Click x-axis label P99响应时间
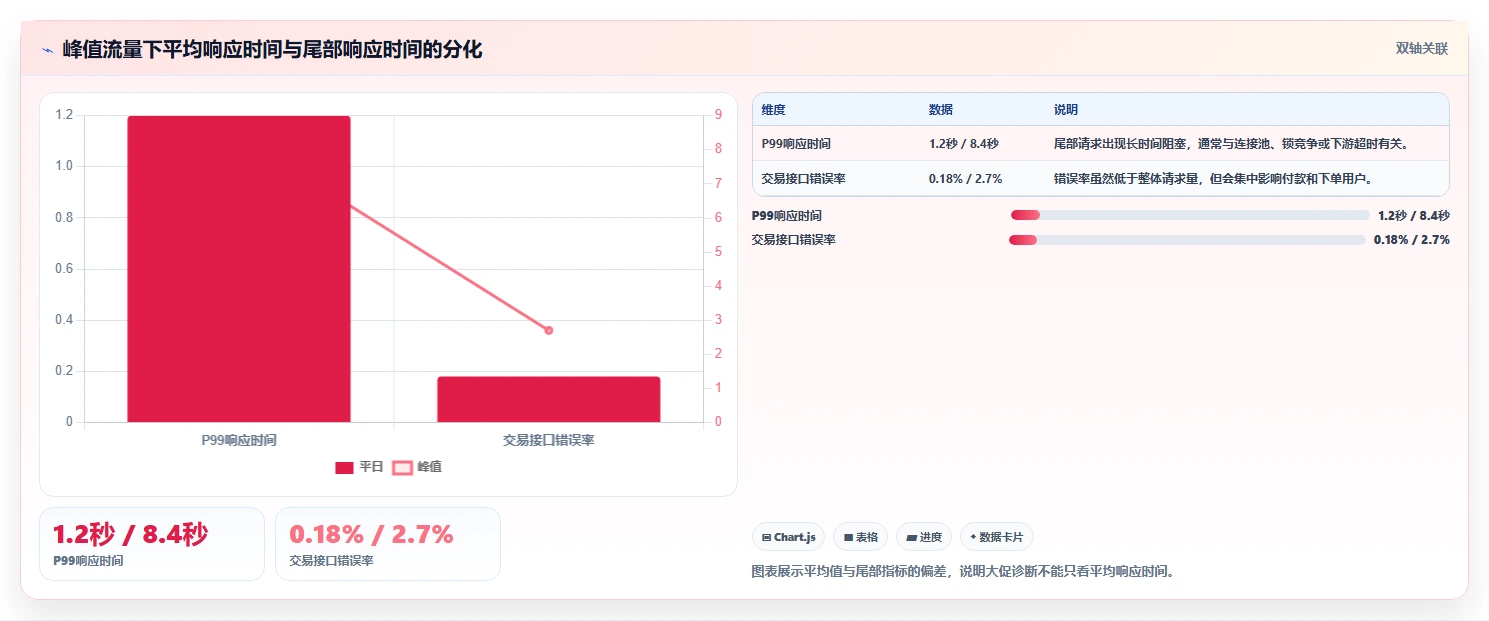The width and height of the screenshot is (1489, 621). pyautogui.click(x=239, y=440)
